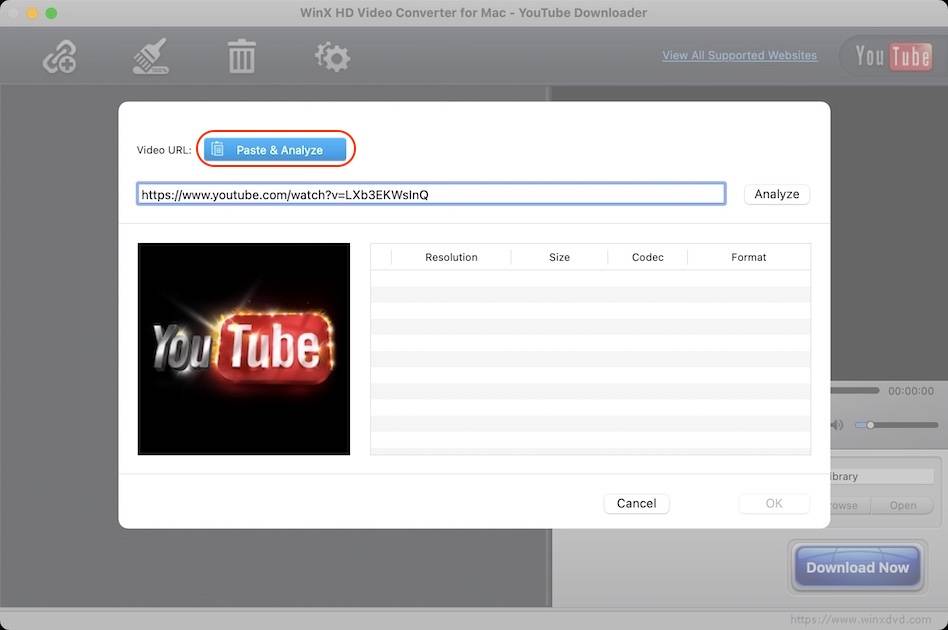The image size is (948, 630).
Task: Click the Analyze button
Action: tap(776, 194)
